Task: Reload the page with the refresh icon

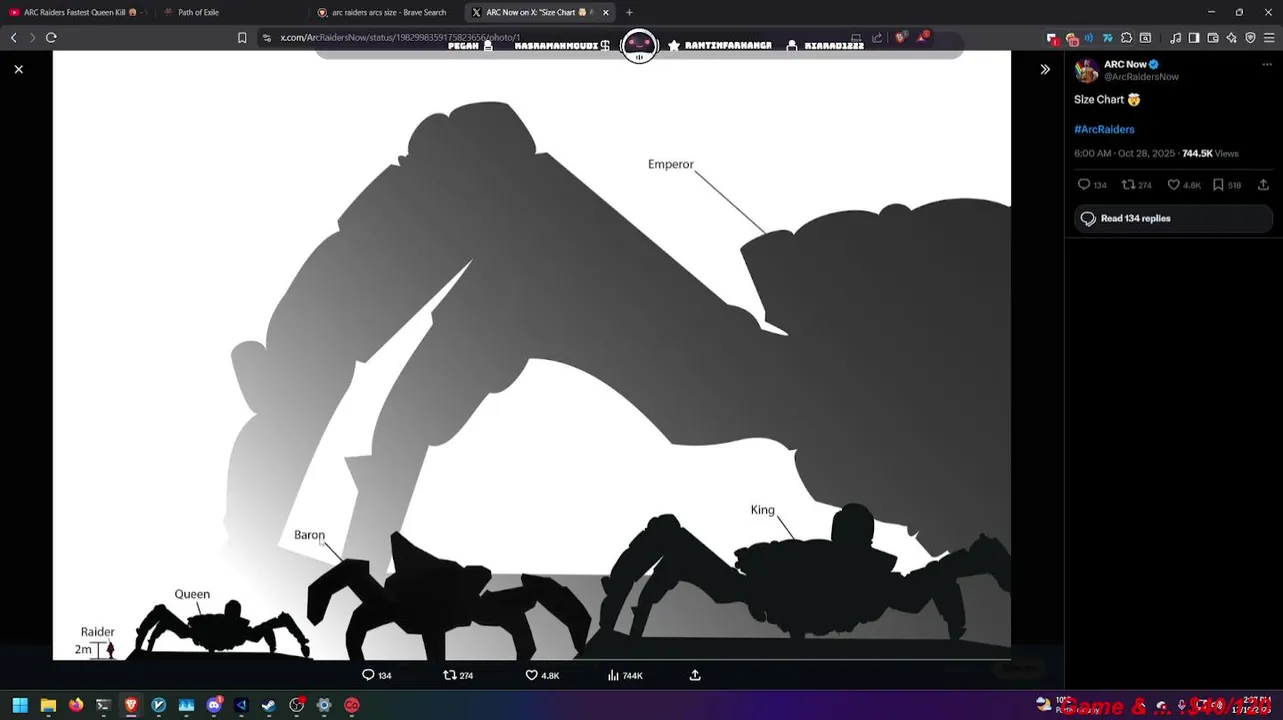Action: click(x=51, y=38)
